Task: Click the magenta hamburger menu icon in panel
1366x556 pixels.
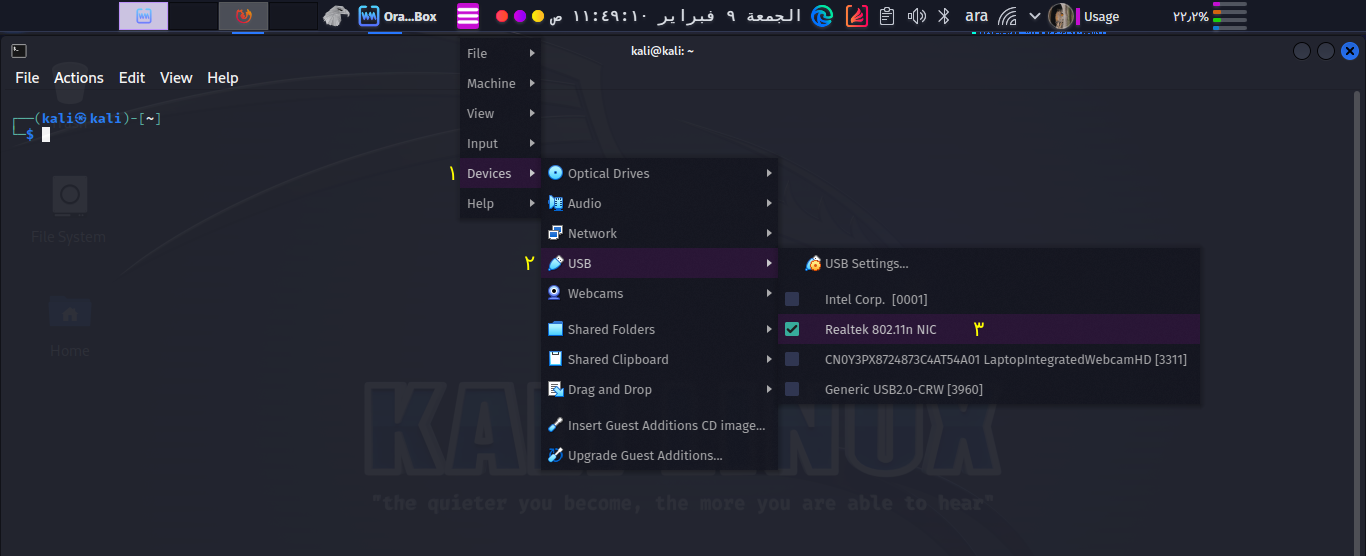Action: 468,16
